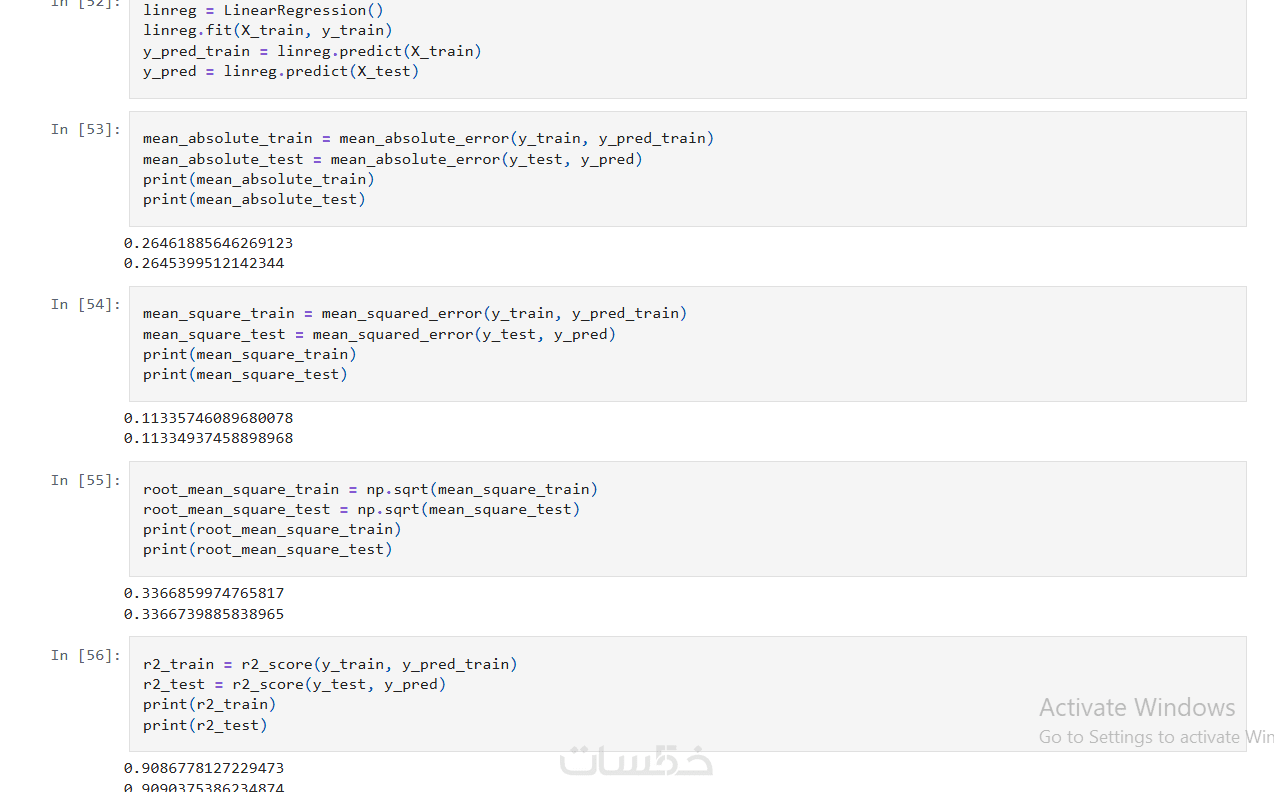
Task: Click the output value 0.9086778127229473
Action: click(204, 768)
